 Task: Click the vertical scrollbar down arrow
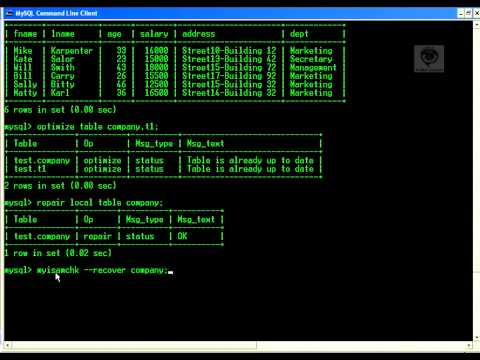(x=477, y=337)
